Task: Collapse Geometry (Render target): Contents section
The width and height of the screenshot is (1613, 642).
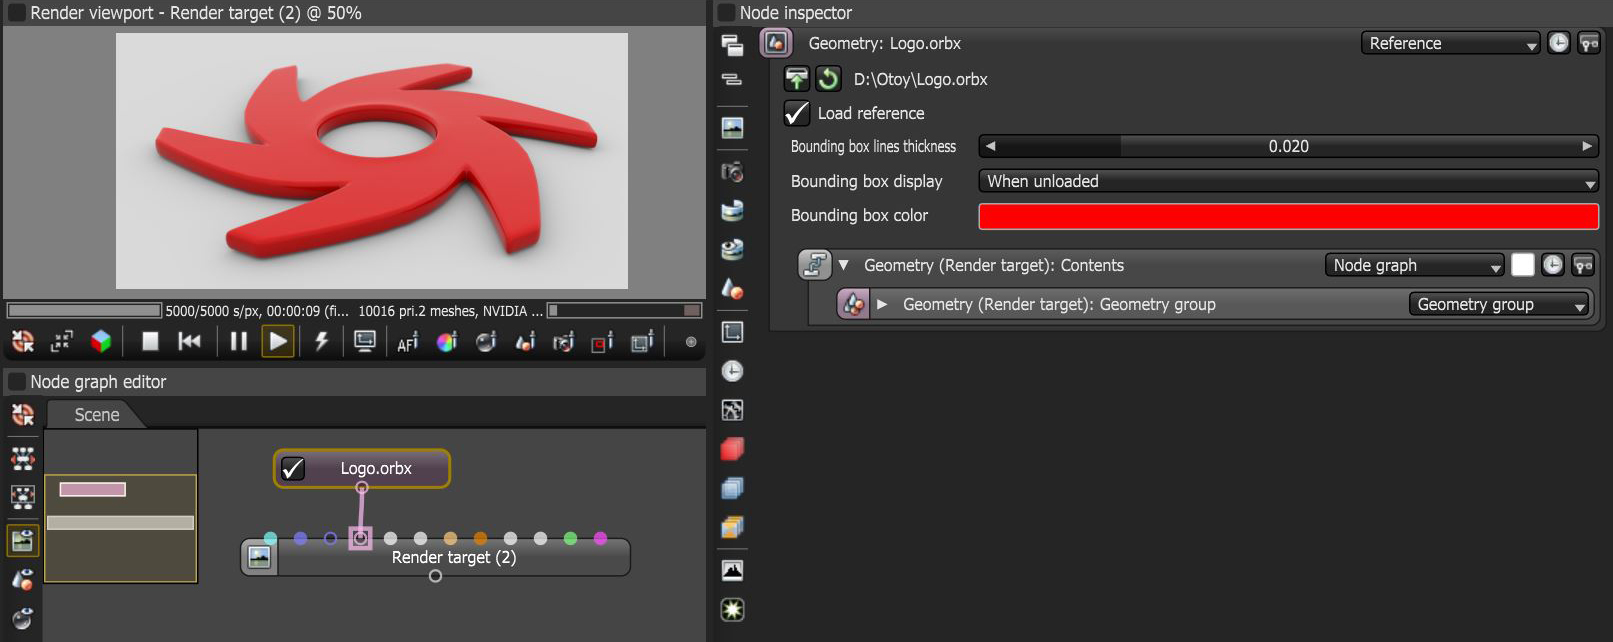Action: [x=843, y=265]
